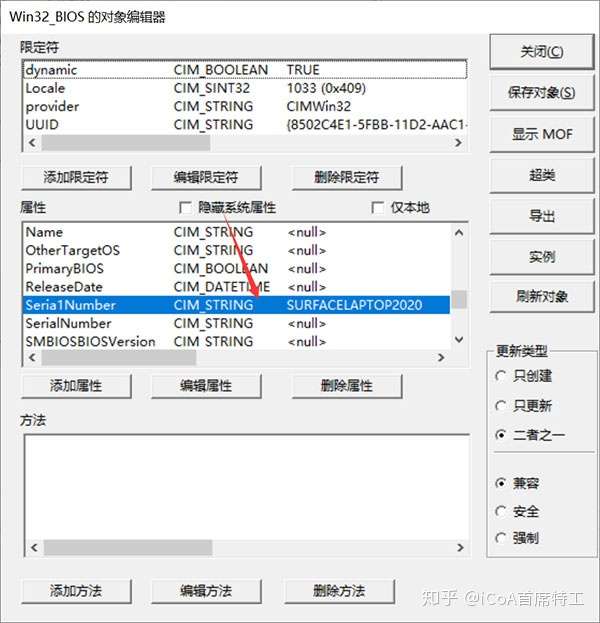Image resolution: width=600 pixels, height=623 pixels.
Task: Enable the 仅本地 checkbox
Action: (377, 207)
